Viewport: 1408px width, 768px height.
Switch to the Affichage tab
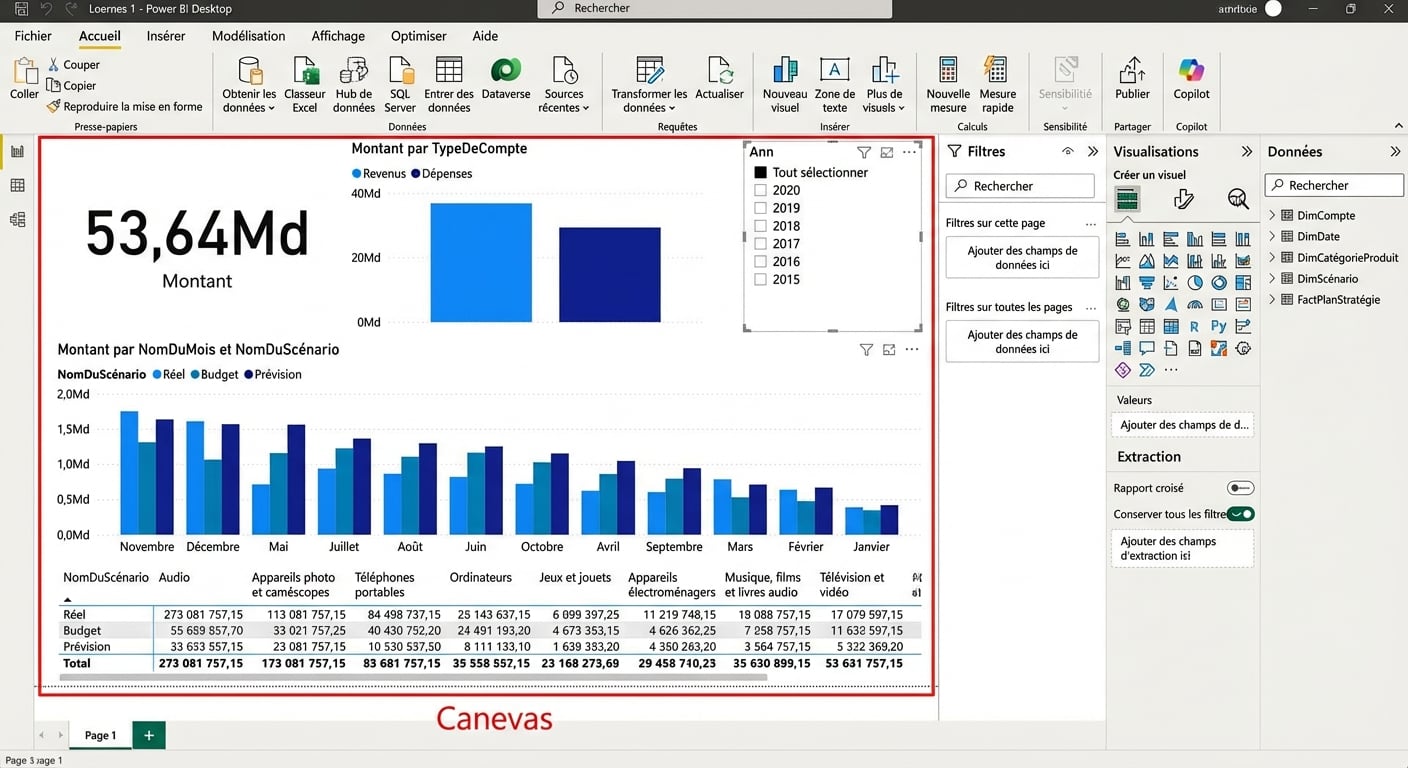(x=338, y=36)
